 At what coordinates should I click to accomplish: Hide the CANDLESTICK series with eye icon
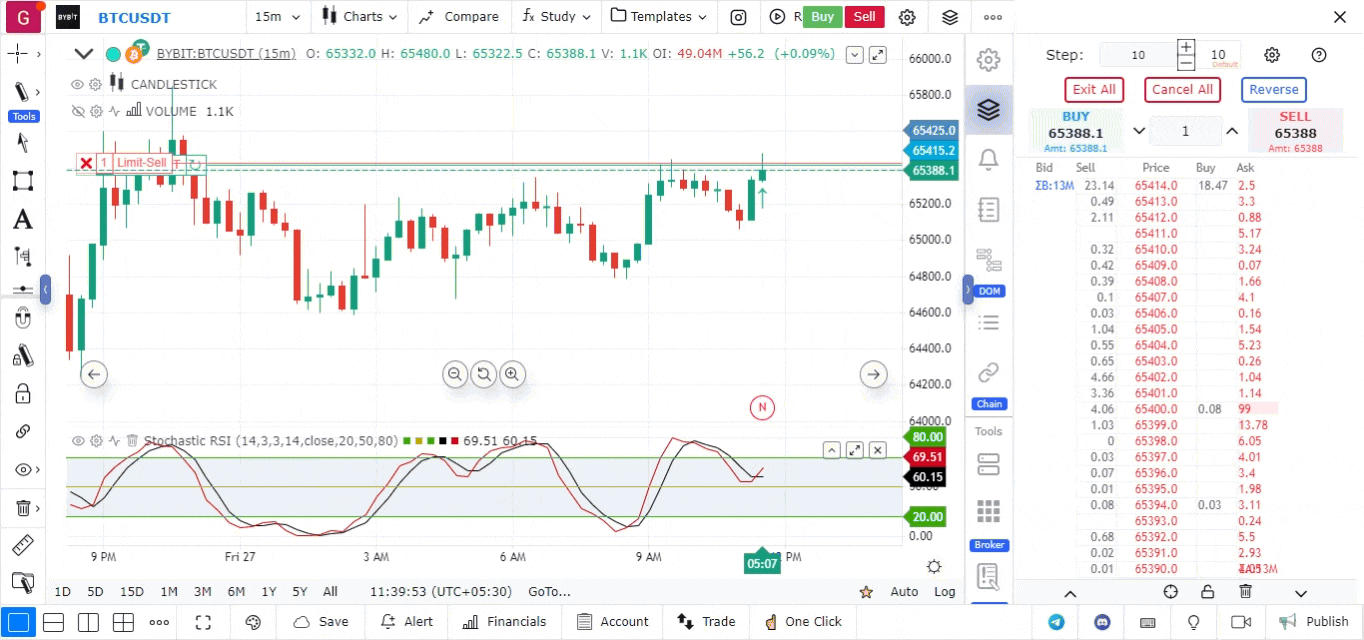[77, 85]
